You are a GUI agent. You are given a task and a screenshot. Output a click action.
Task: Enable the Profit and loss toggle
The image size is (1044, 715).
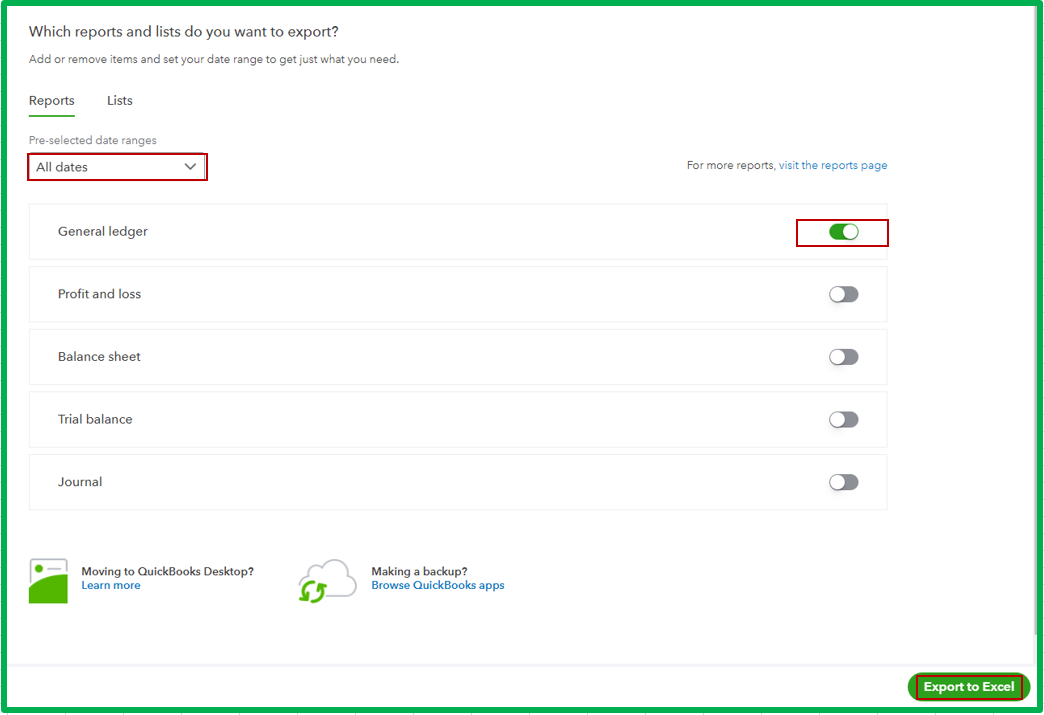point(844,294)
